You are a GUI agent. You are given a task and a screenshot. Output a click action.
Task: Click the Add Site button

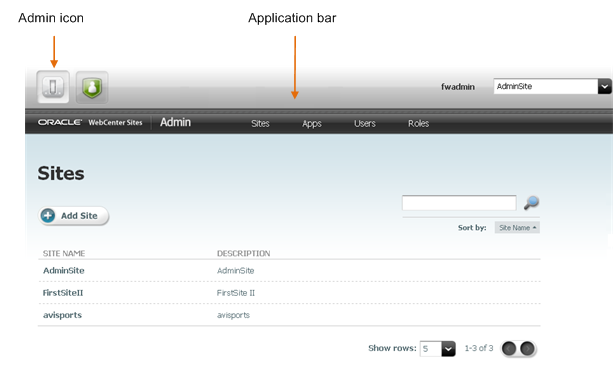coord(73,216)
